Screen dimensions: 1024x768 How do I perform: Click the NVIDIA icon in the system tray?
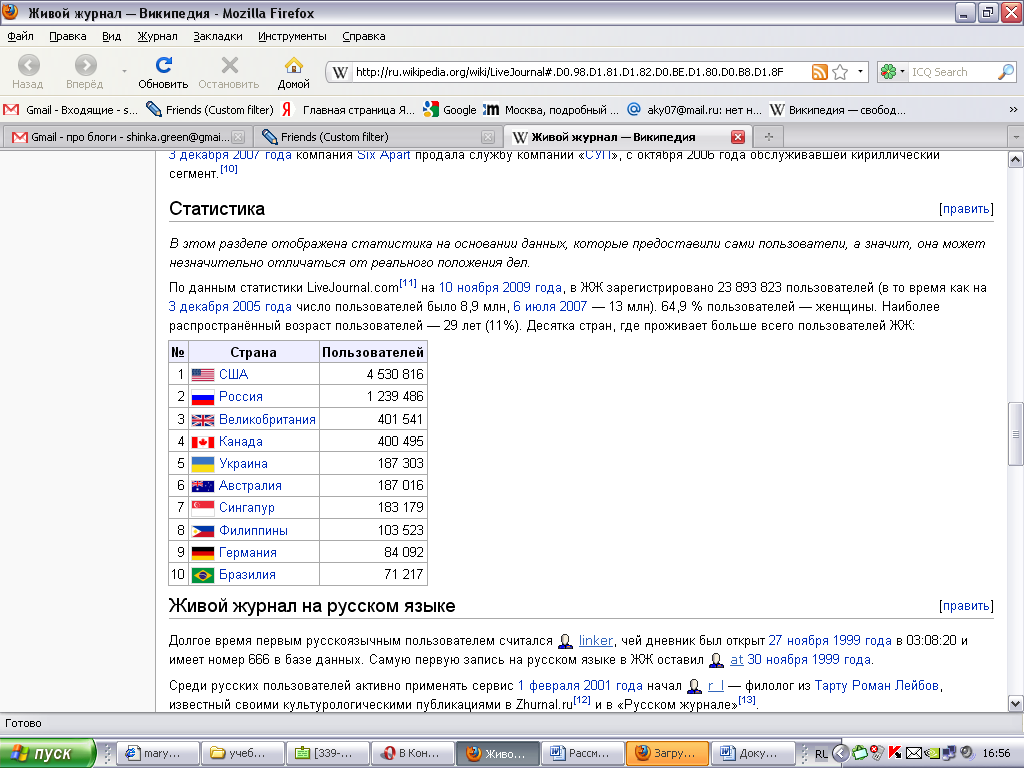tap(932, 753)
